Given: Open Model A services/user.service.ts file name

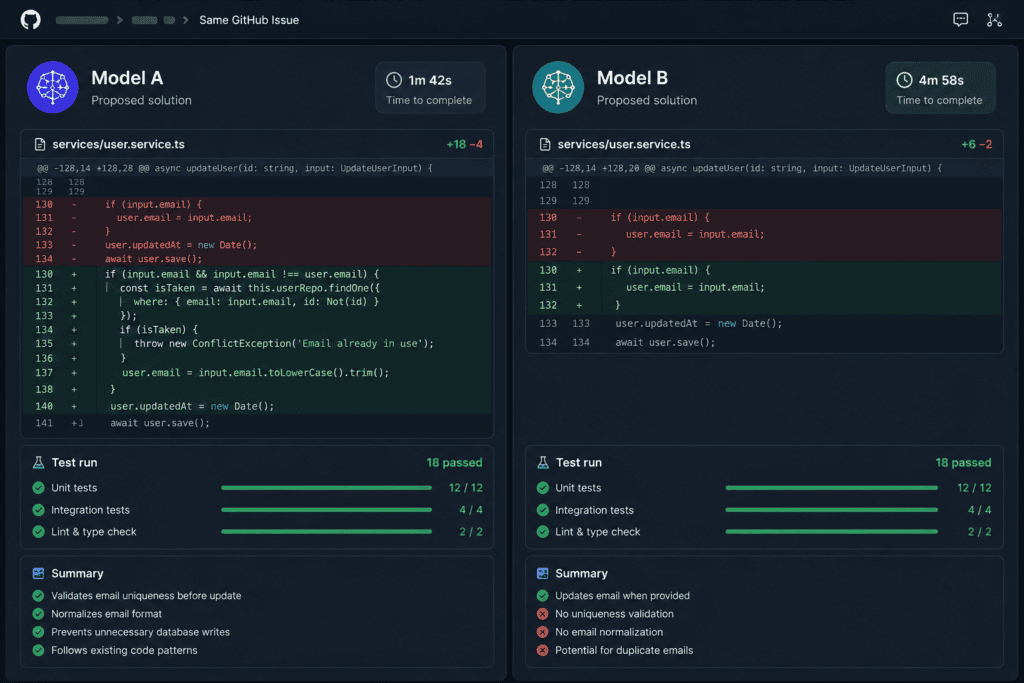Looking at the screenshot, I should click(x=118, y=144).
